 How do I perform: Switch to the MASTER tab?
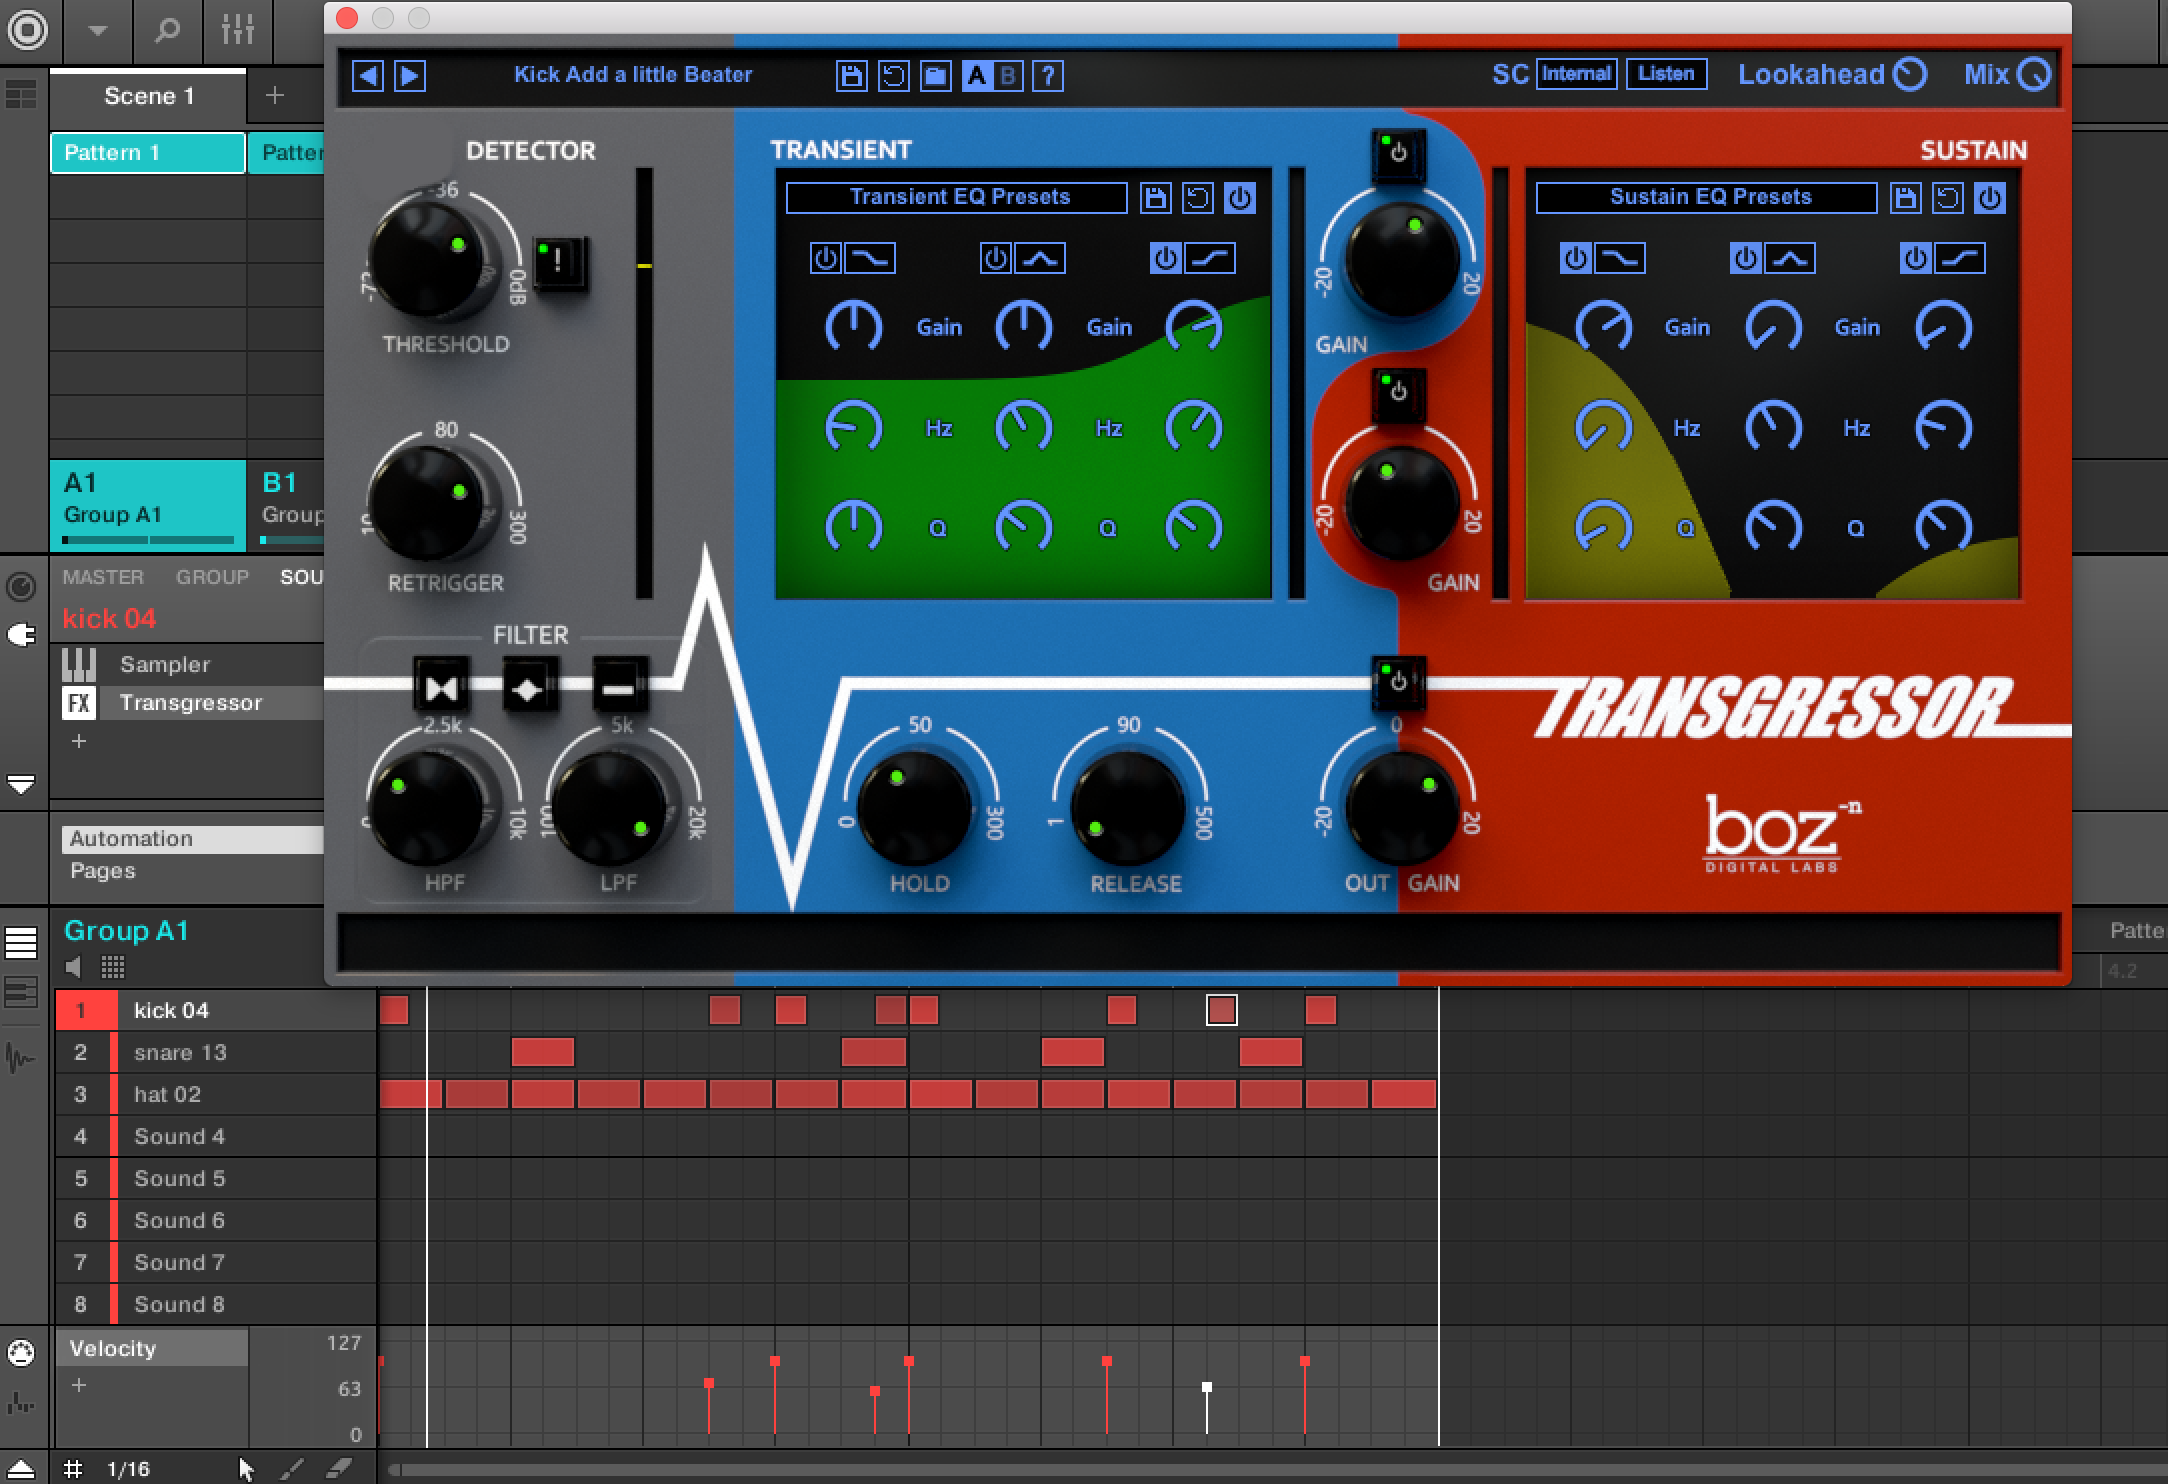click(103, 577)
